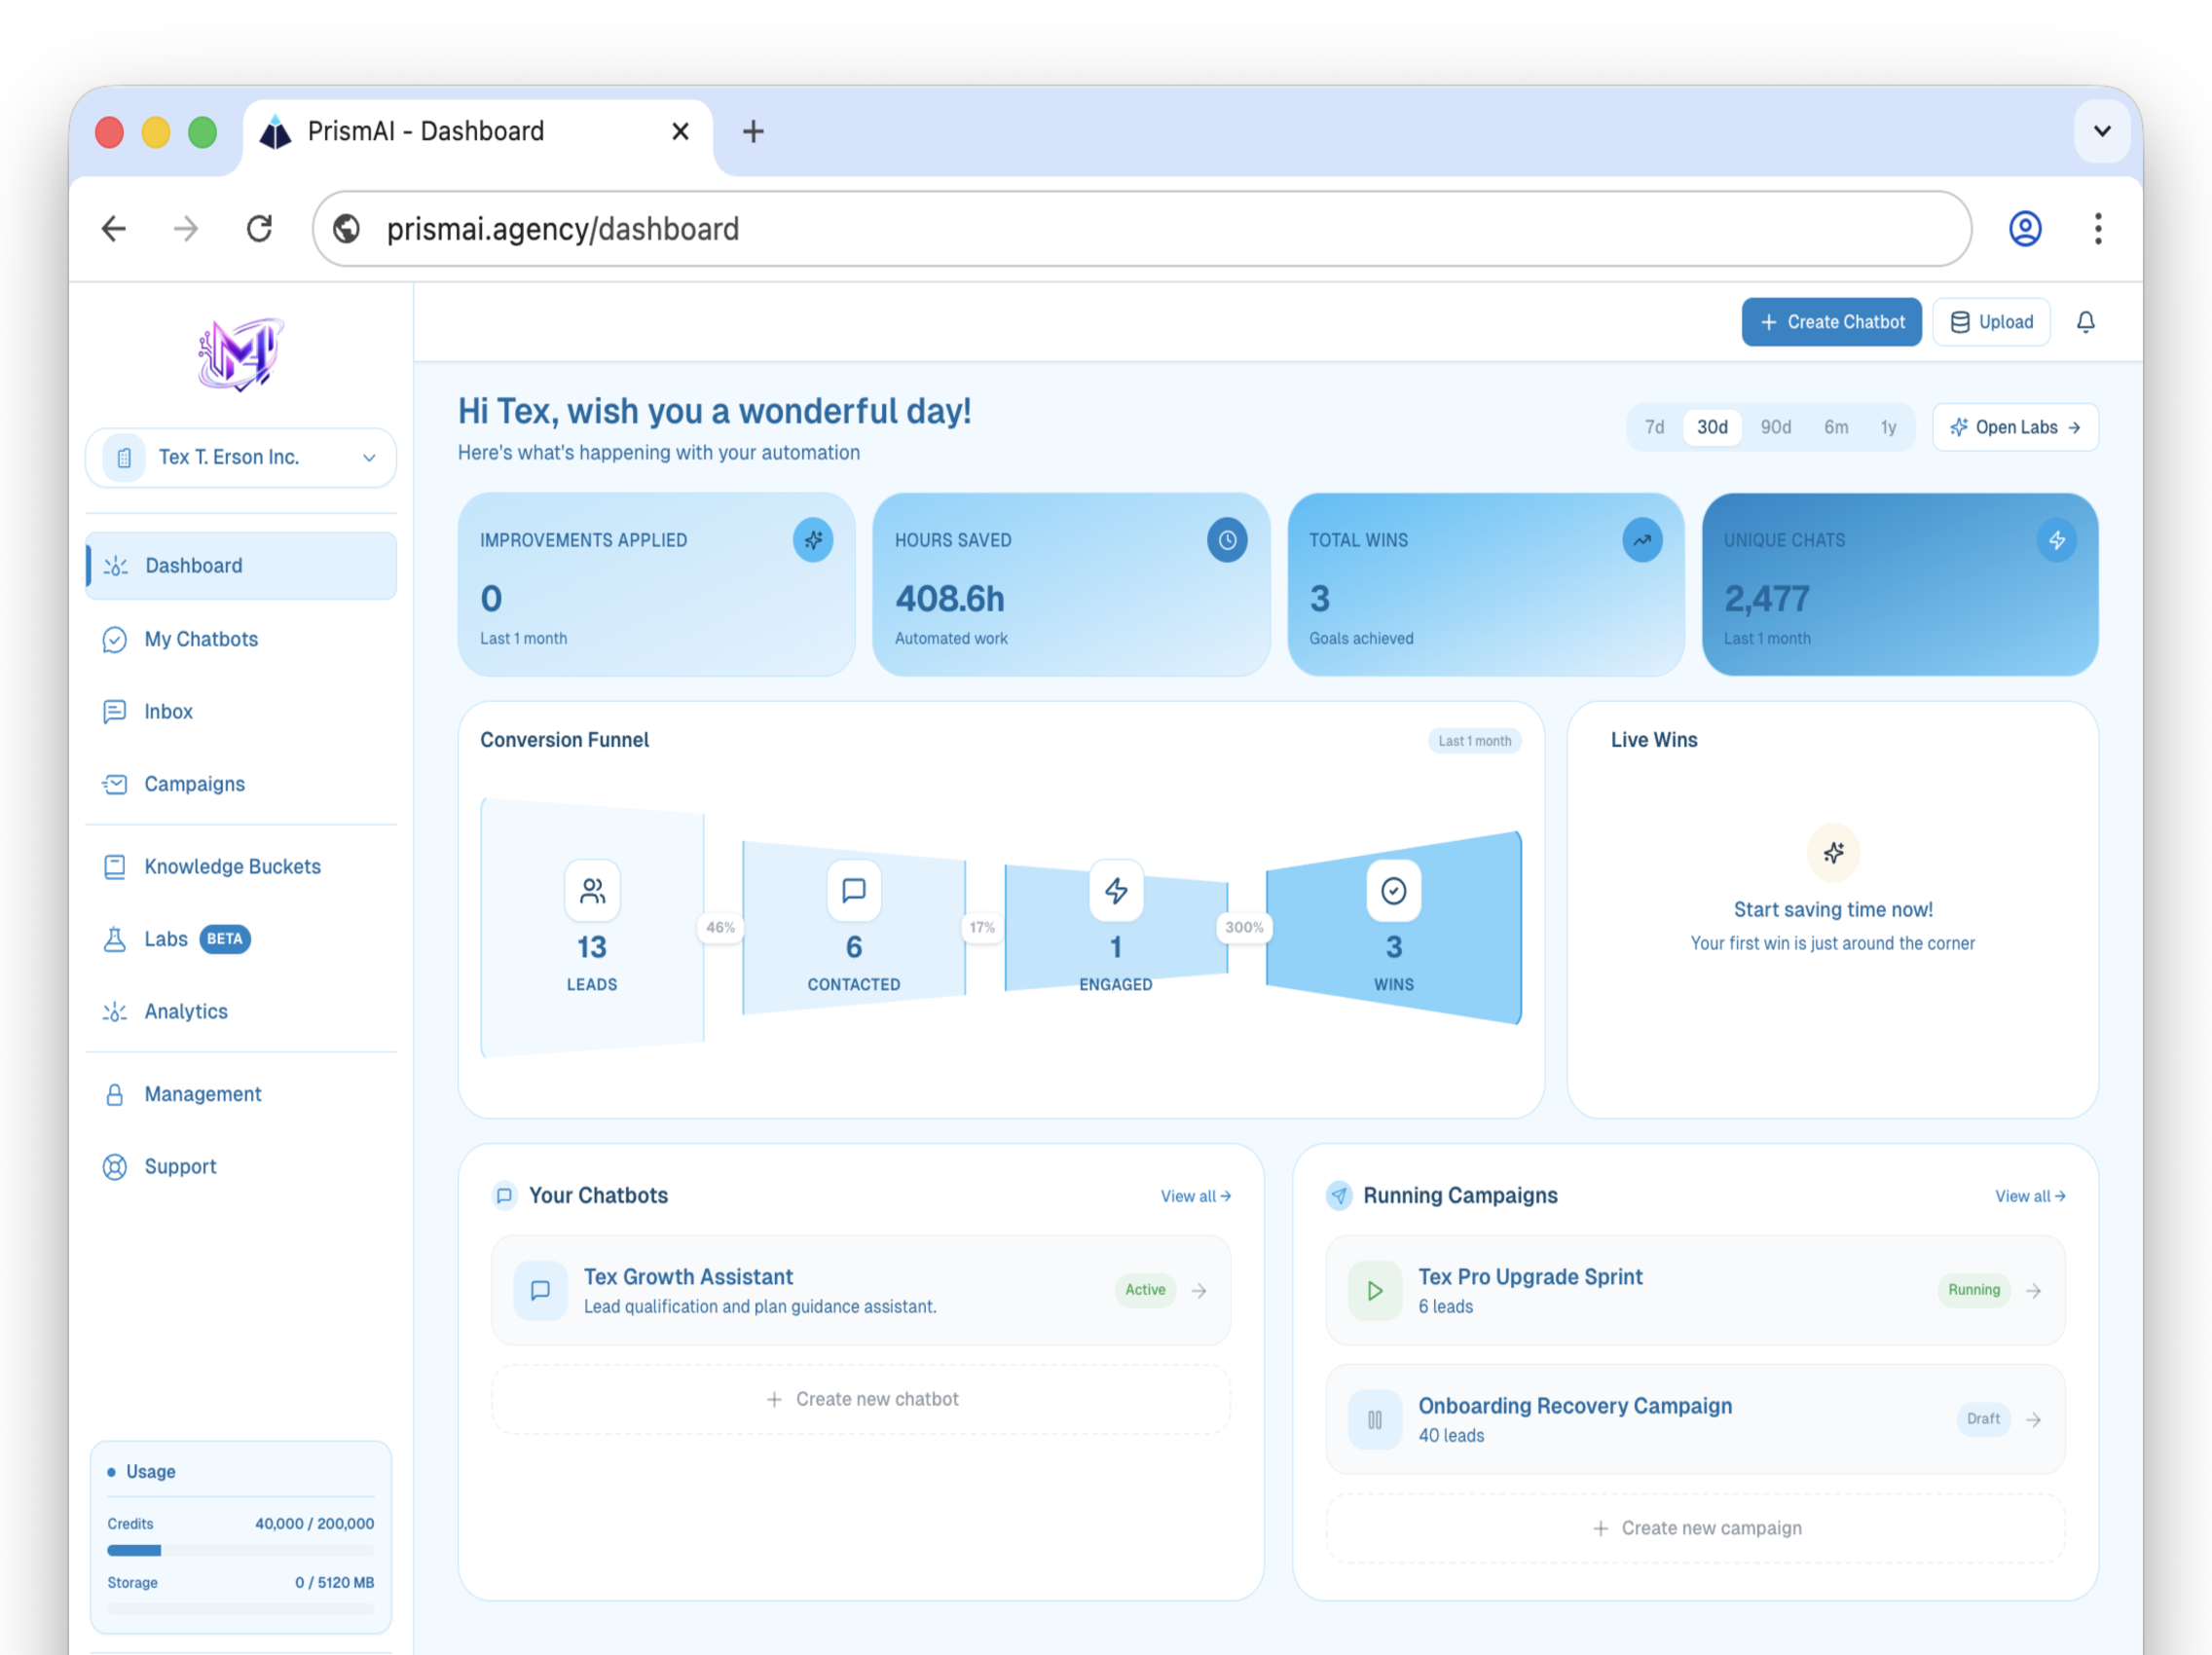Click the Leads people icon in funnel

click(592, 890)
